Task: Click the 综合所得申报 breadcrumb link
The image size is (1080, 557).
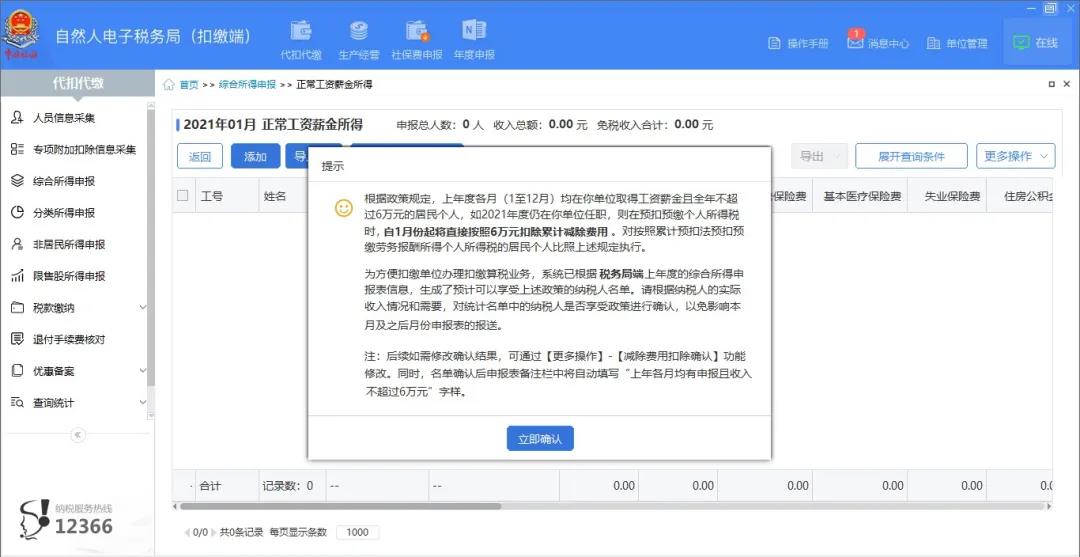Action: pos(247,85)
